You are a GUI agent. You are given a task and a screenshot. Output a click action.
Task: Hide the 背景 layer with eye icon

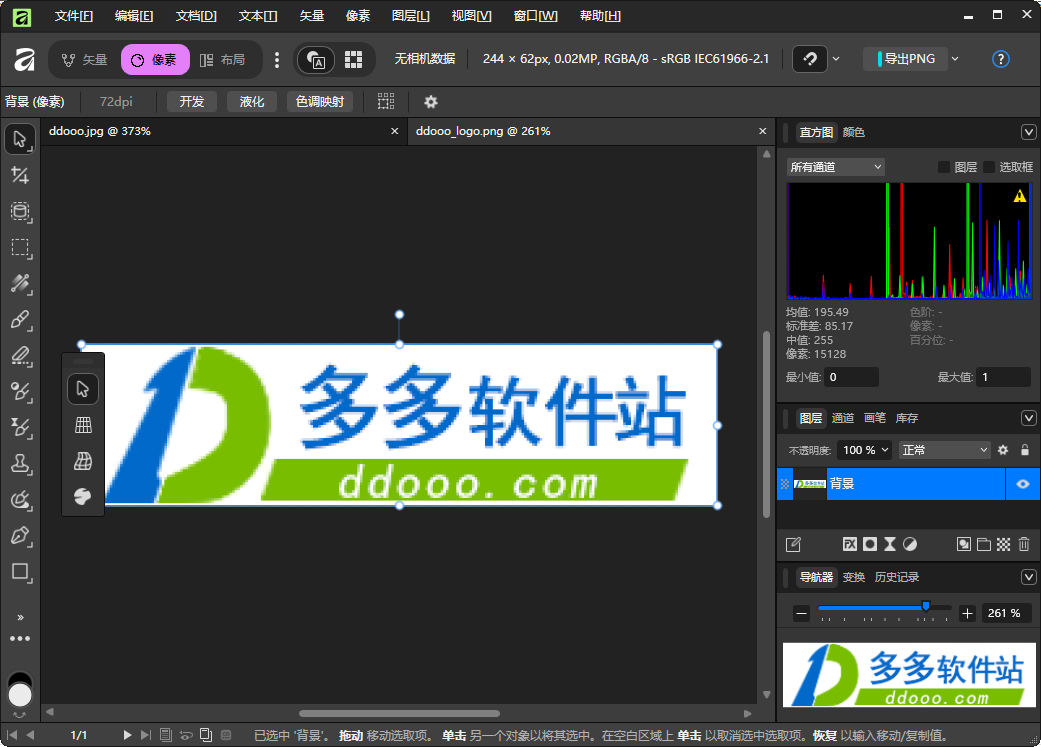coord(1023,484)
